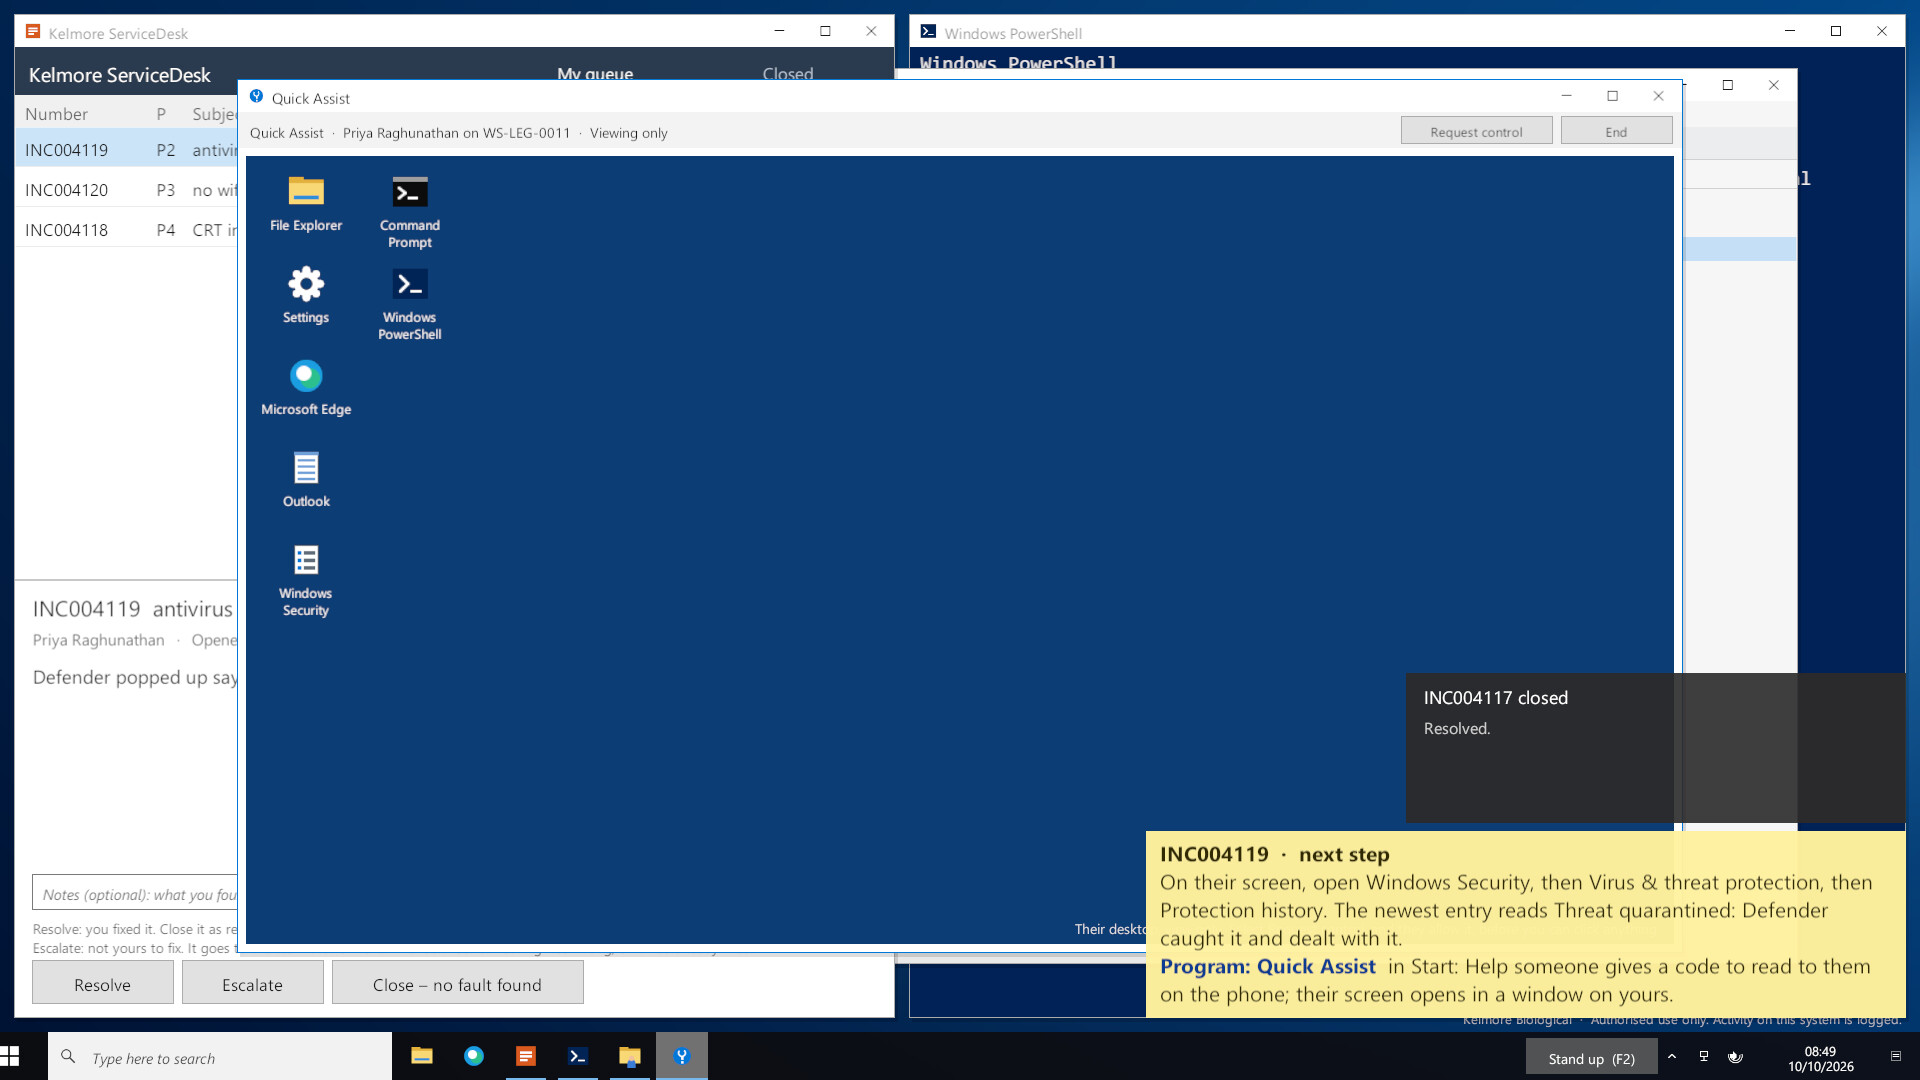Click the Windows PowerShell title bar icon
This screenshot has width=1920, height=1080.
[928, 32]
